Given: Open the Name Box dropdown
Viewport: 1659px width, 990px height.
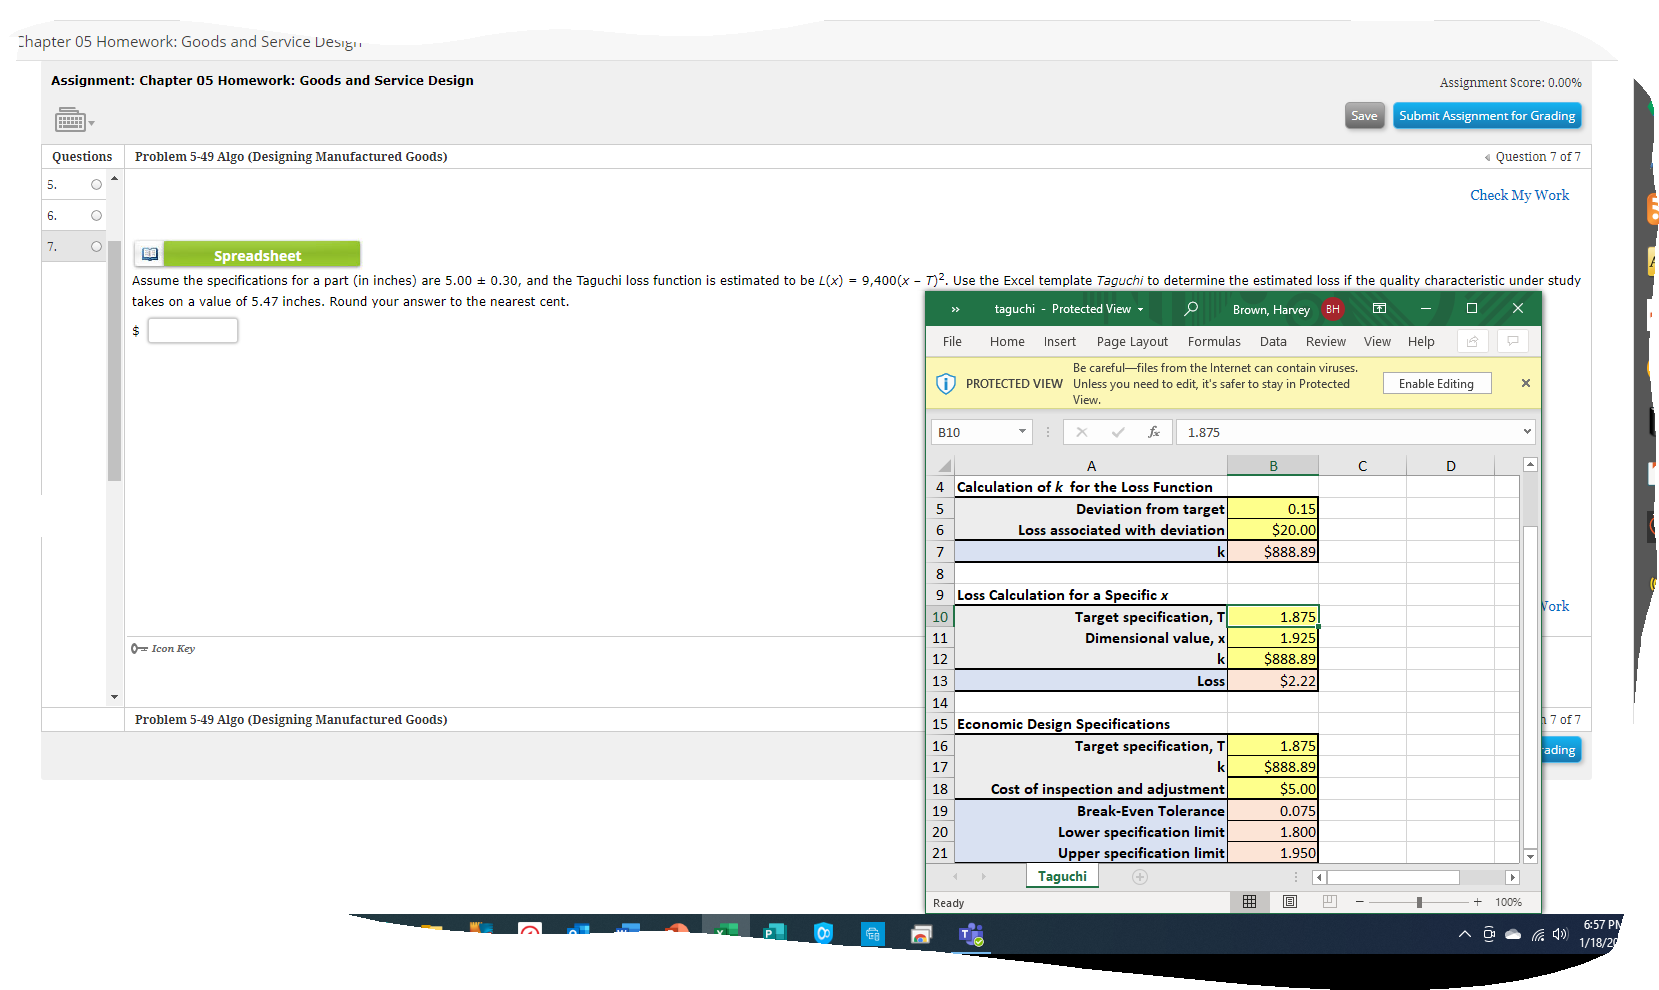Looking at the screenshot, I should click(1022, 432).
